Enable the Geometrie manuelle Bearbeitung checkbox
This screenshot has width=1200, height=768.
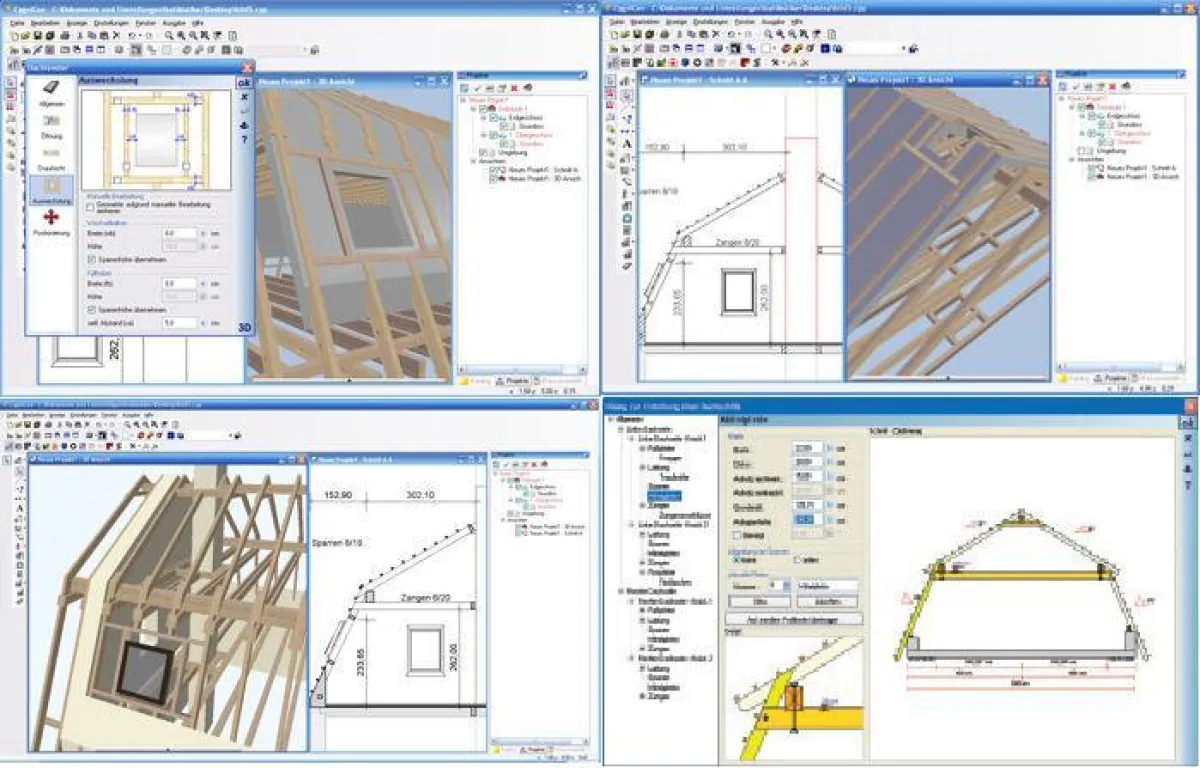(x=91, y=208)
